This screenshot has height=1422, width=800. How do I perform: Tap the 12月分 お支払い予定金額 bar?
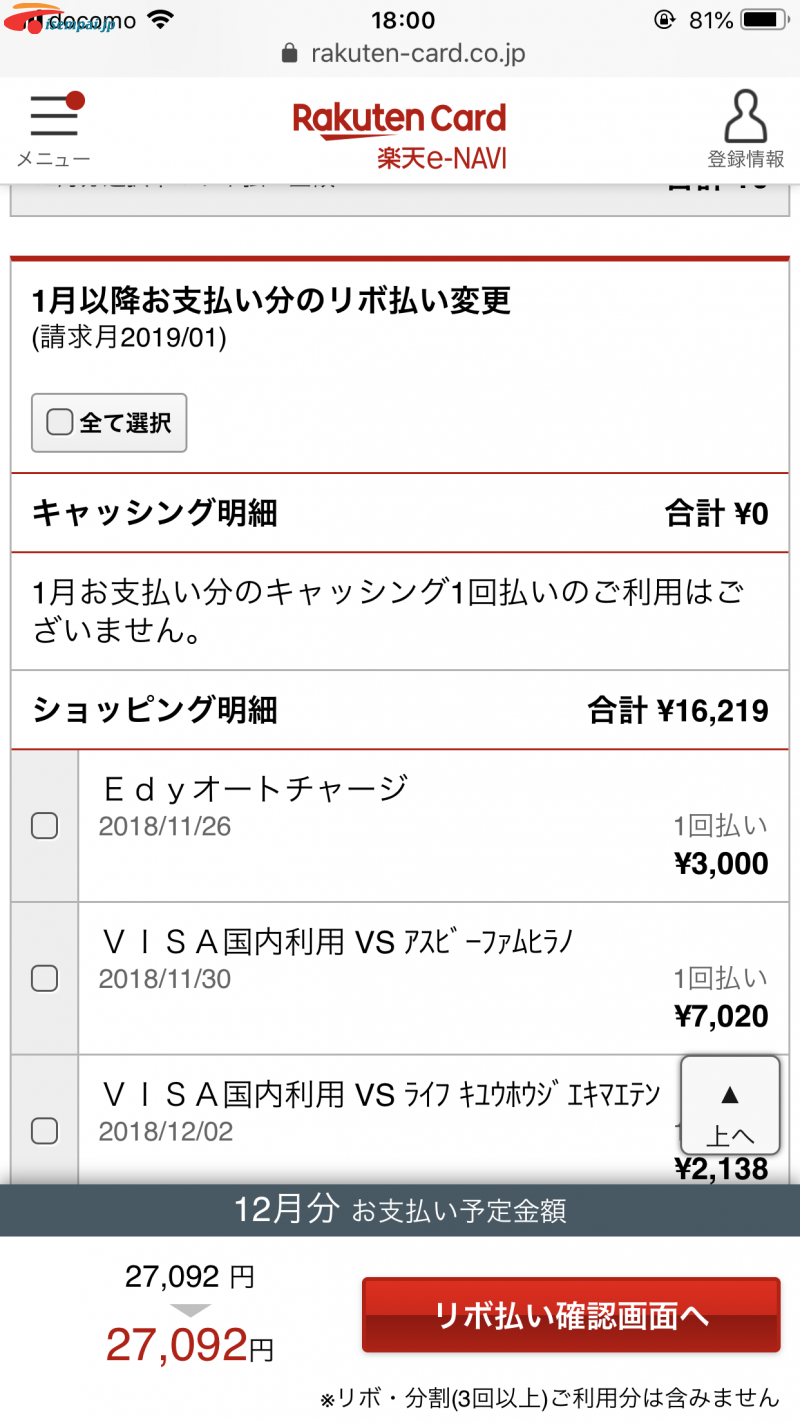click(x=400, y=1211)
